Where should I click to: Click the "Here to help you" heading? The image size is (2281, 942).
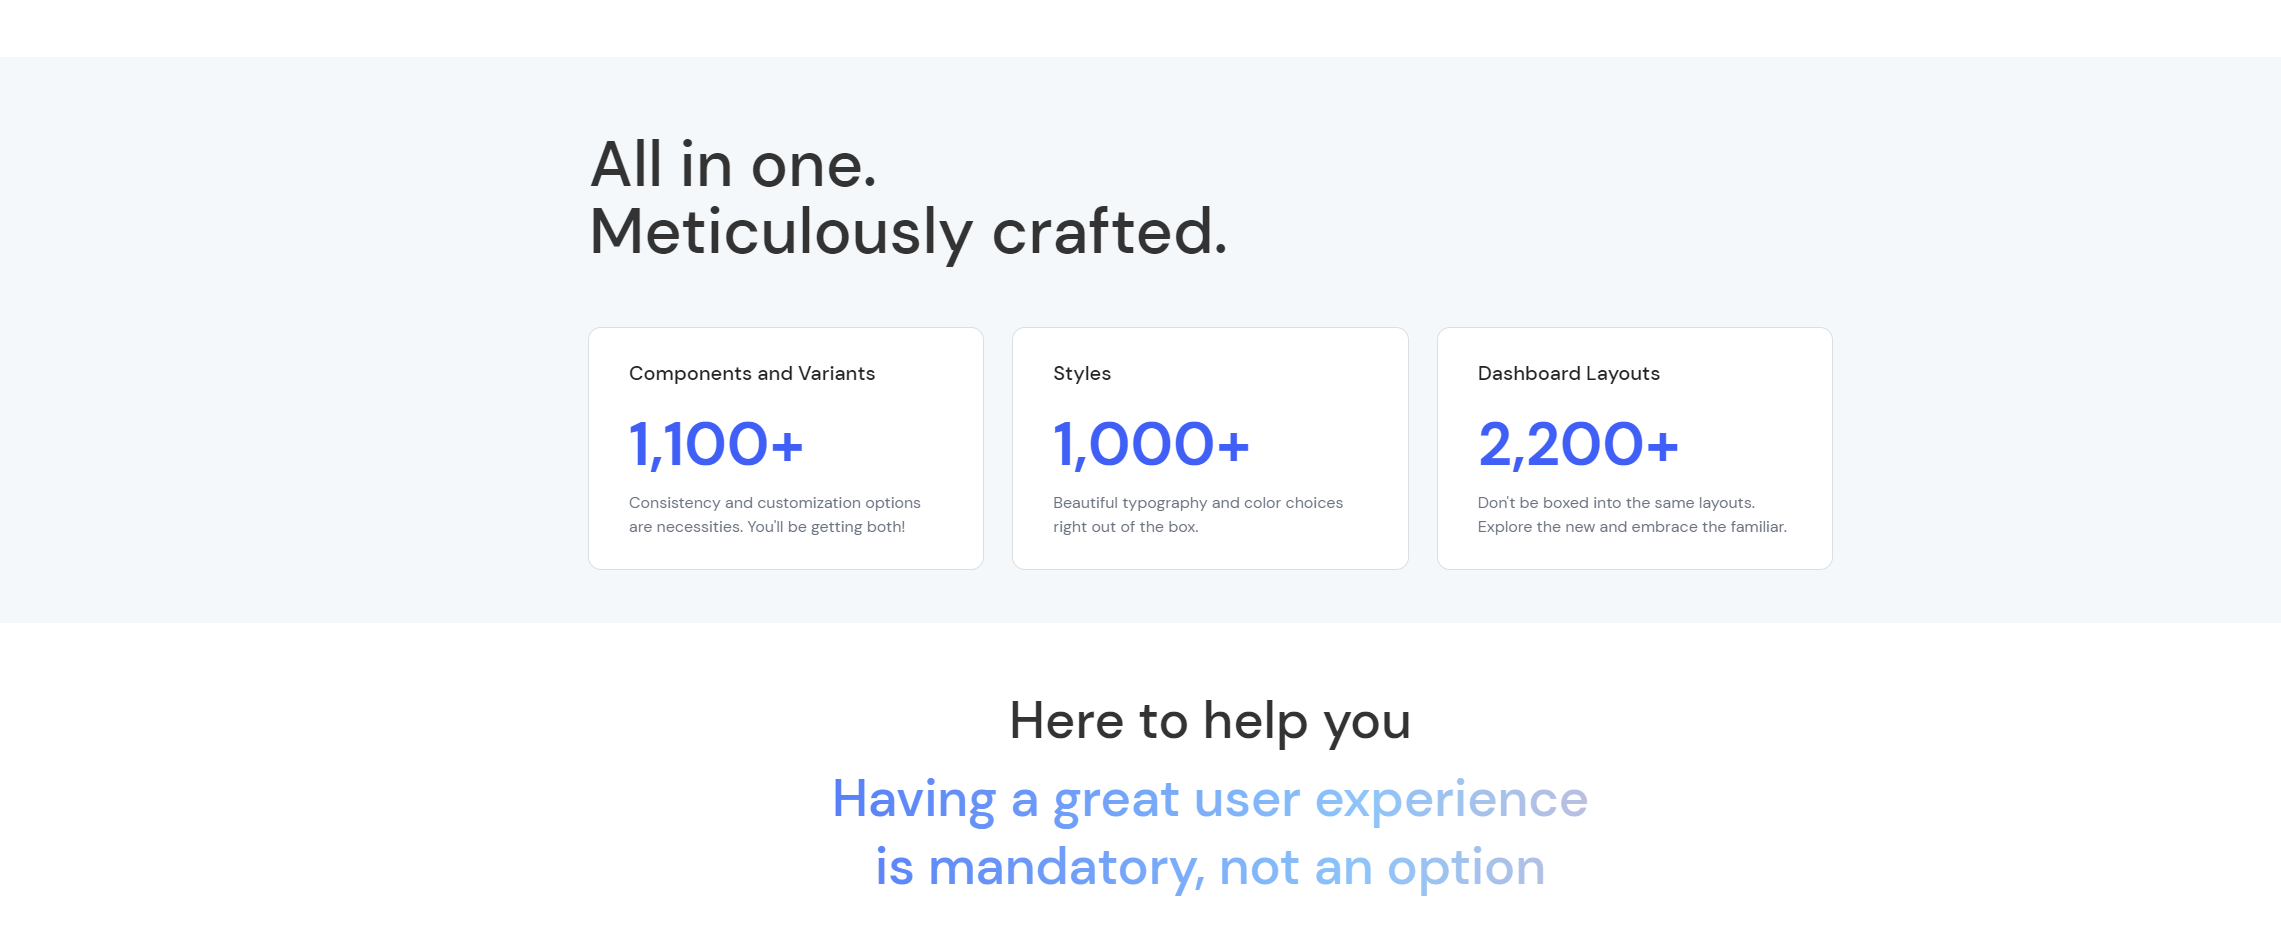pos(1209,721)
